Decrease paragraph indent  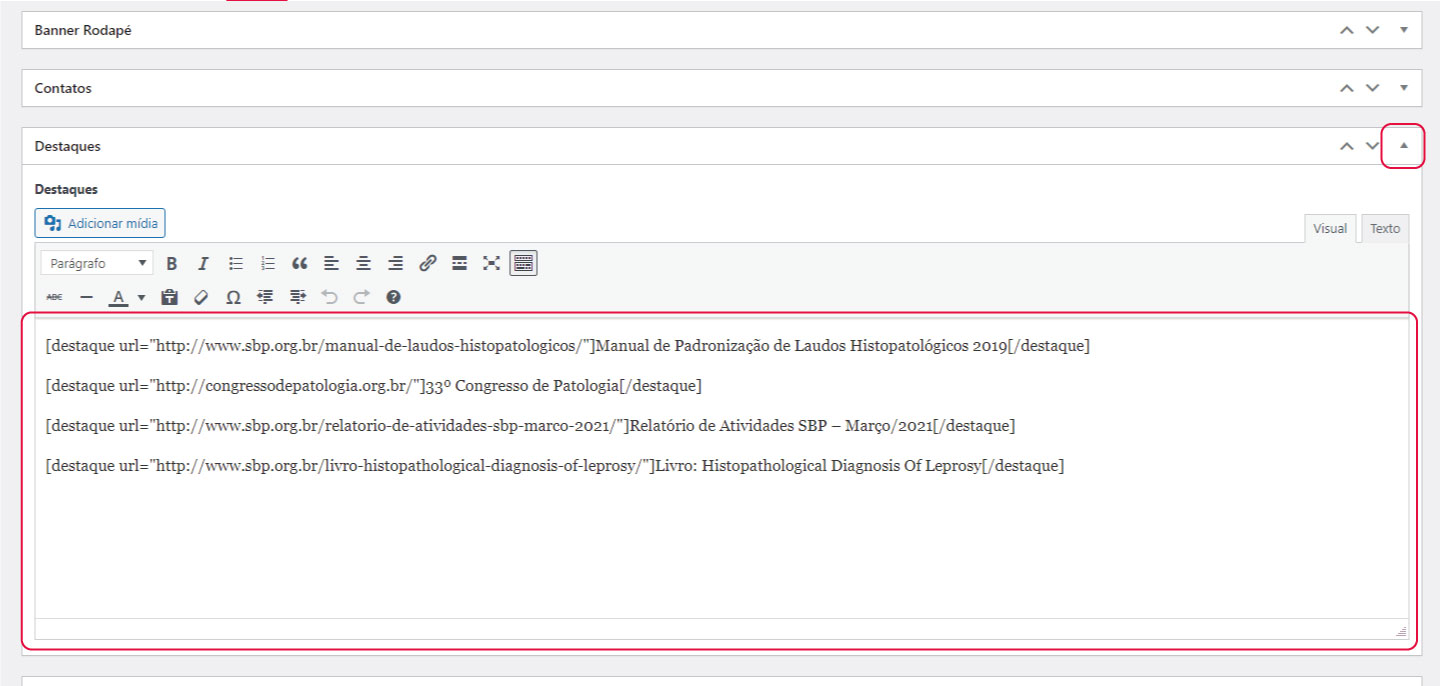click(265, 297)
